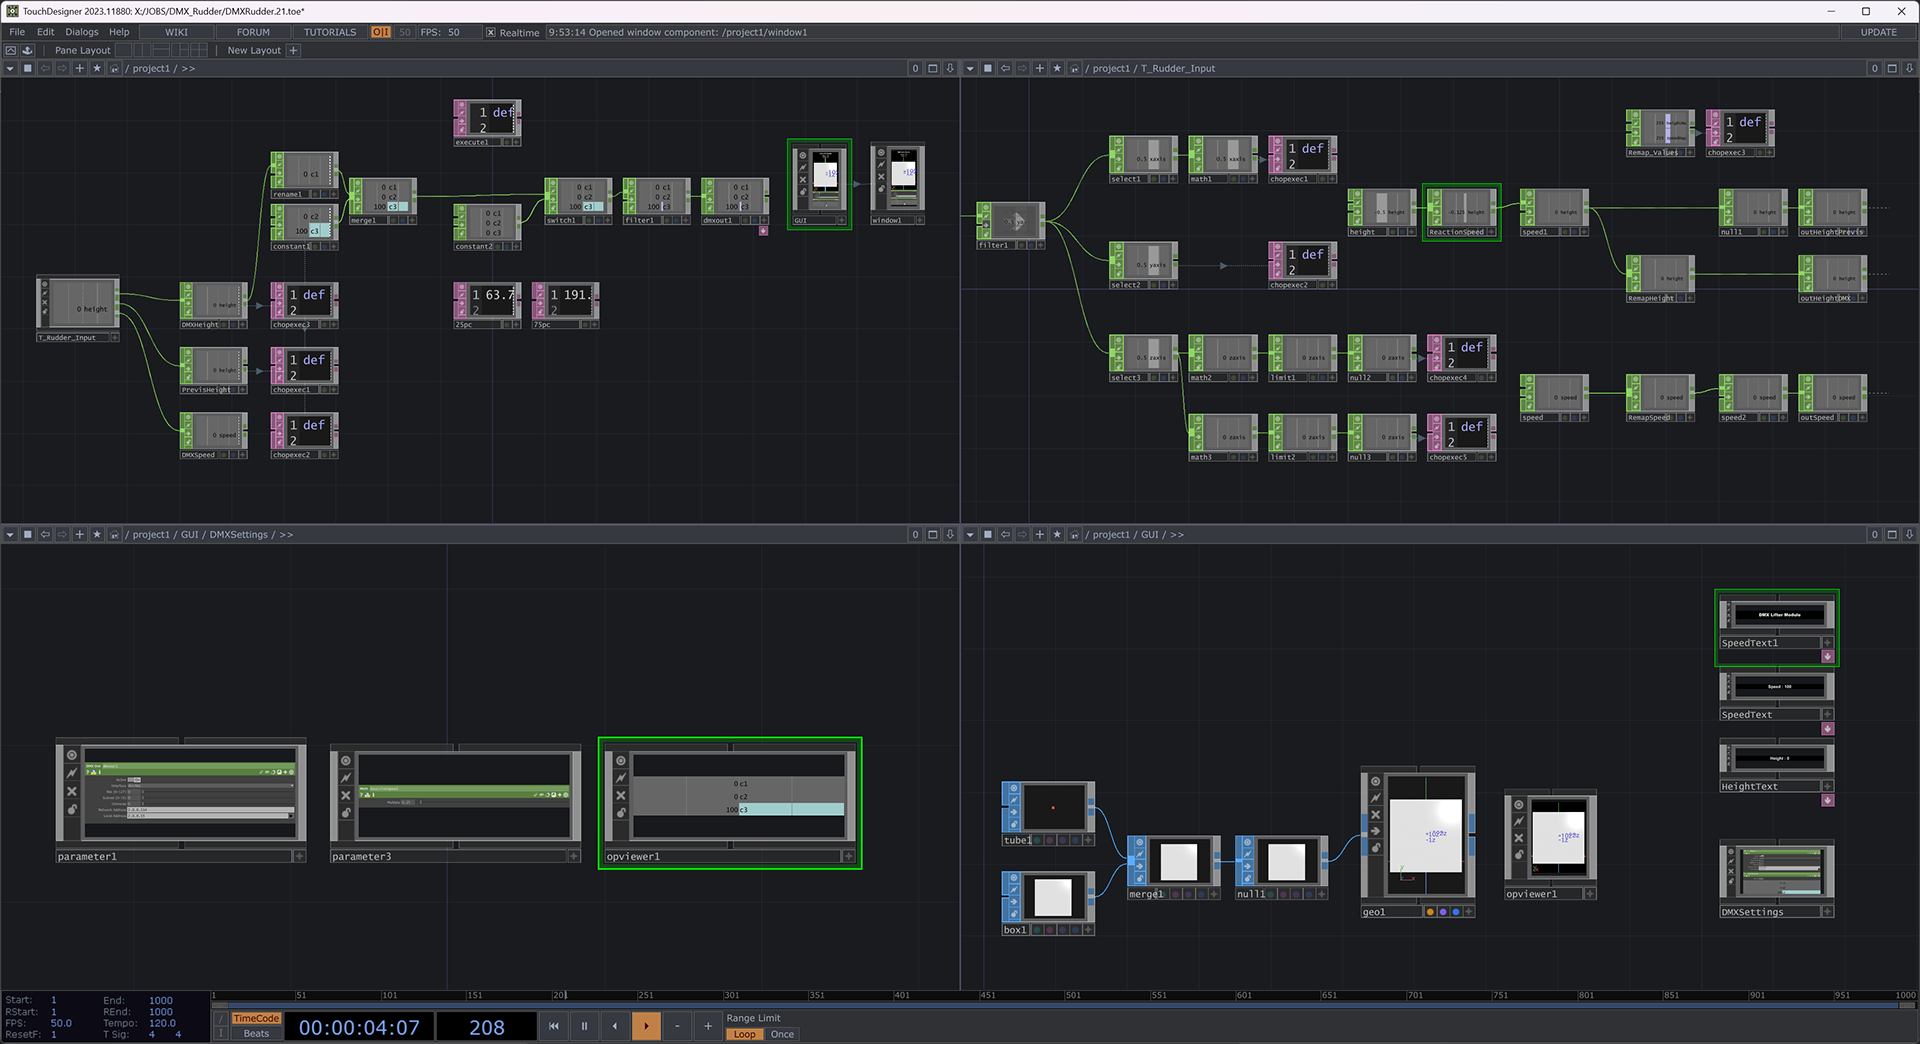Viewport: 1920px width, 1044px height.
Task: Open a floating viewer using the window icon near UPDATE
Action: point(1892,68)
